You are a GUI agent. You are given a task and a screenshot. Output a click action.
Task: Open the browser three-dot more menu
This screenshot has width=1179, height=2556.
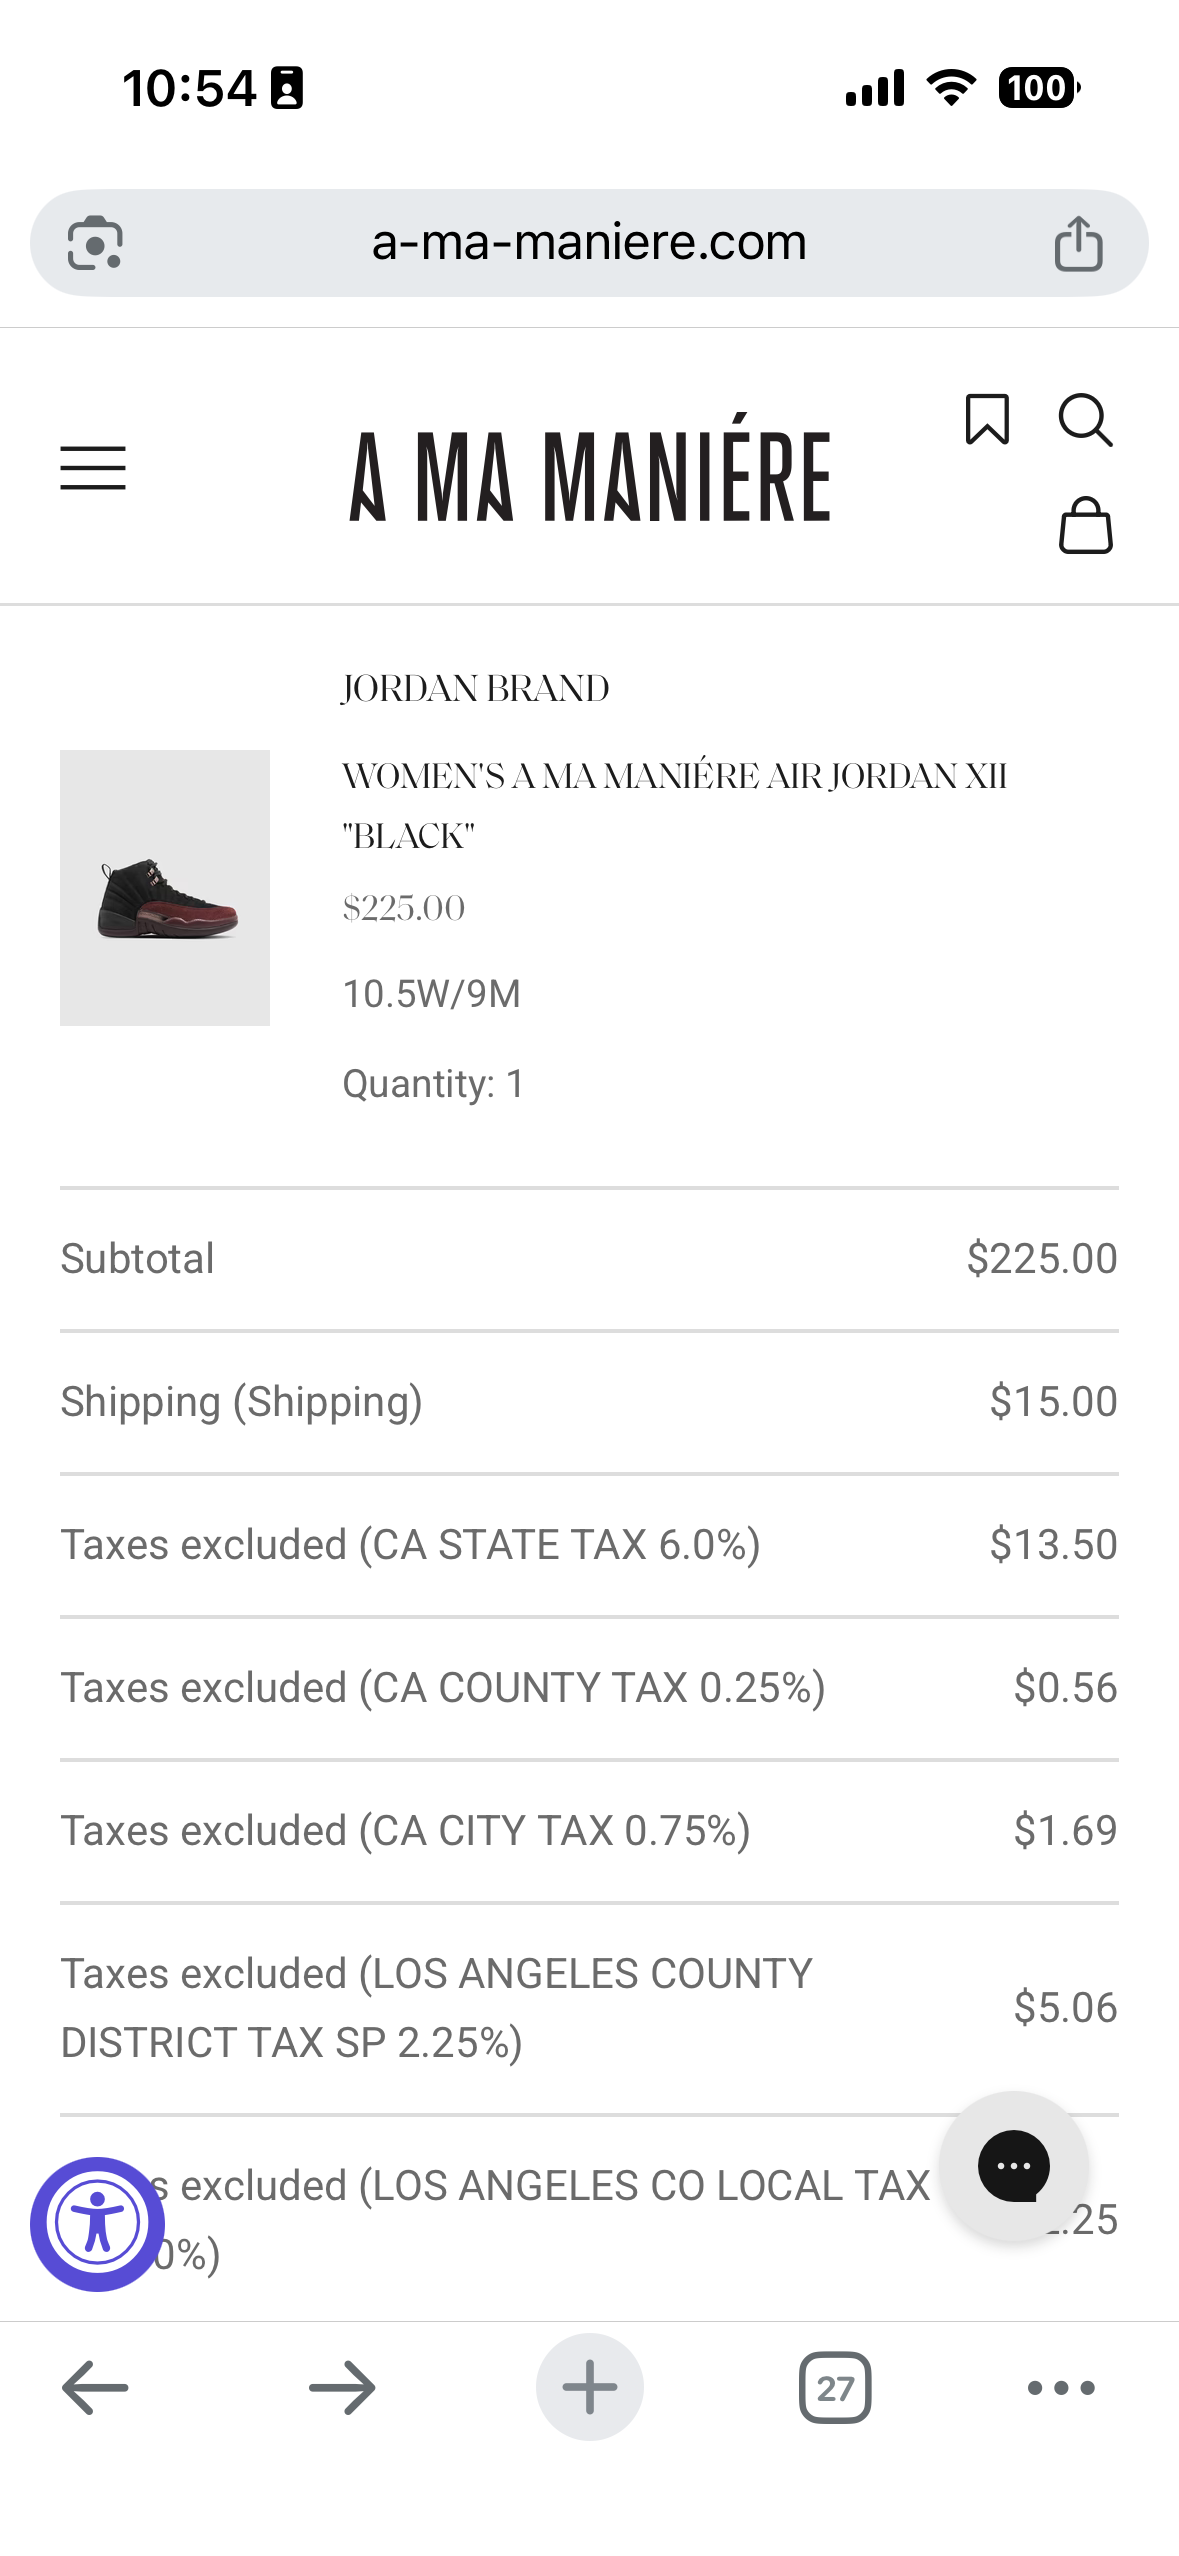[1061, 2387]
